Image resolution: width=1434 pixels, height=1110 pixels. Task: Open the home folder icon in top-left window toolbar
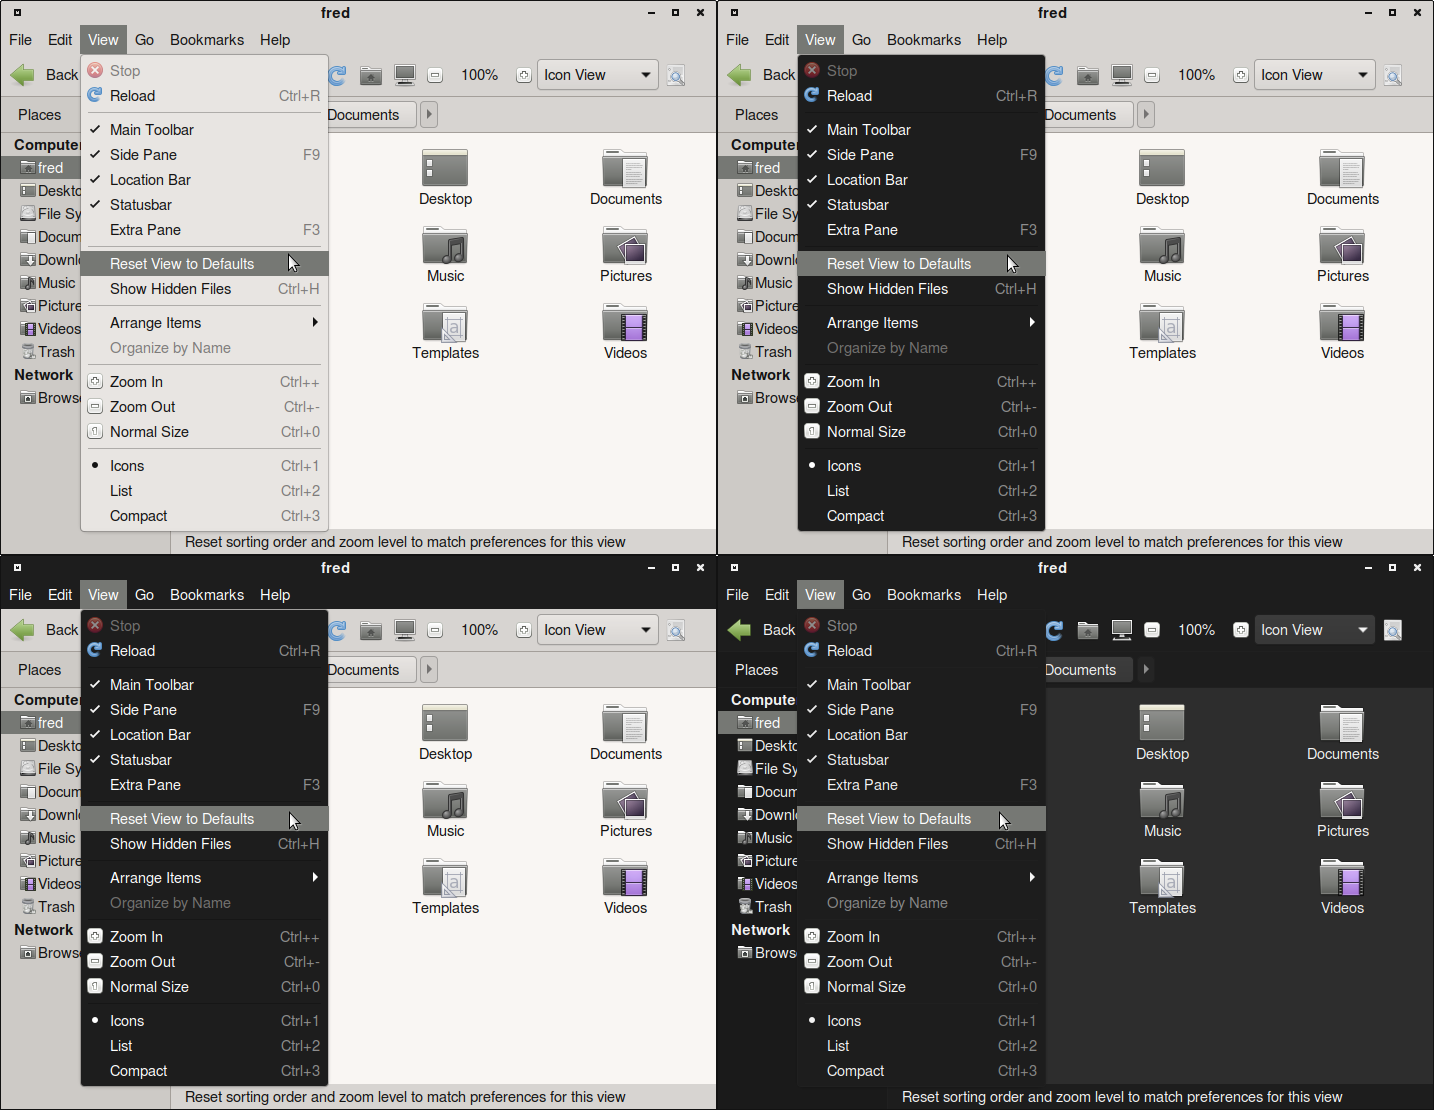371,75
